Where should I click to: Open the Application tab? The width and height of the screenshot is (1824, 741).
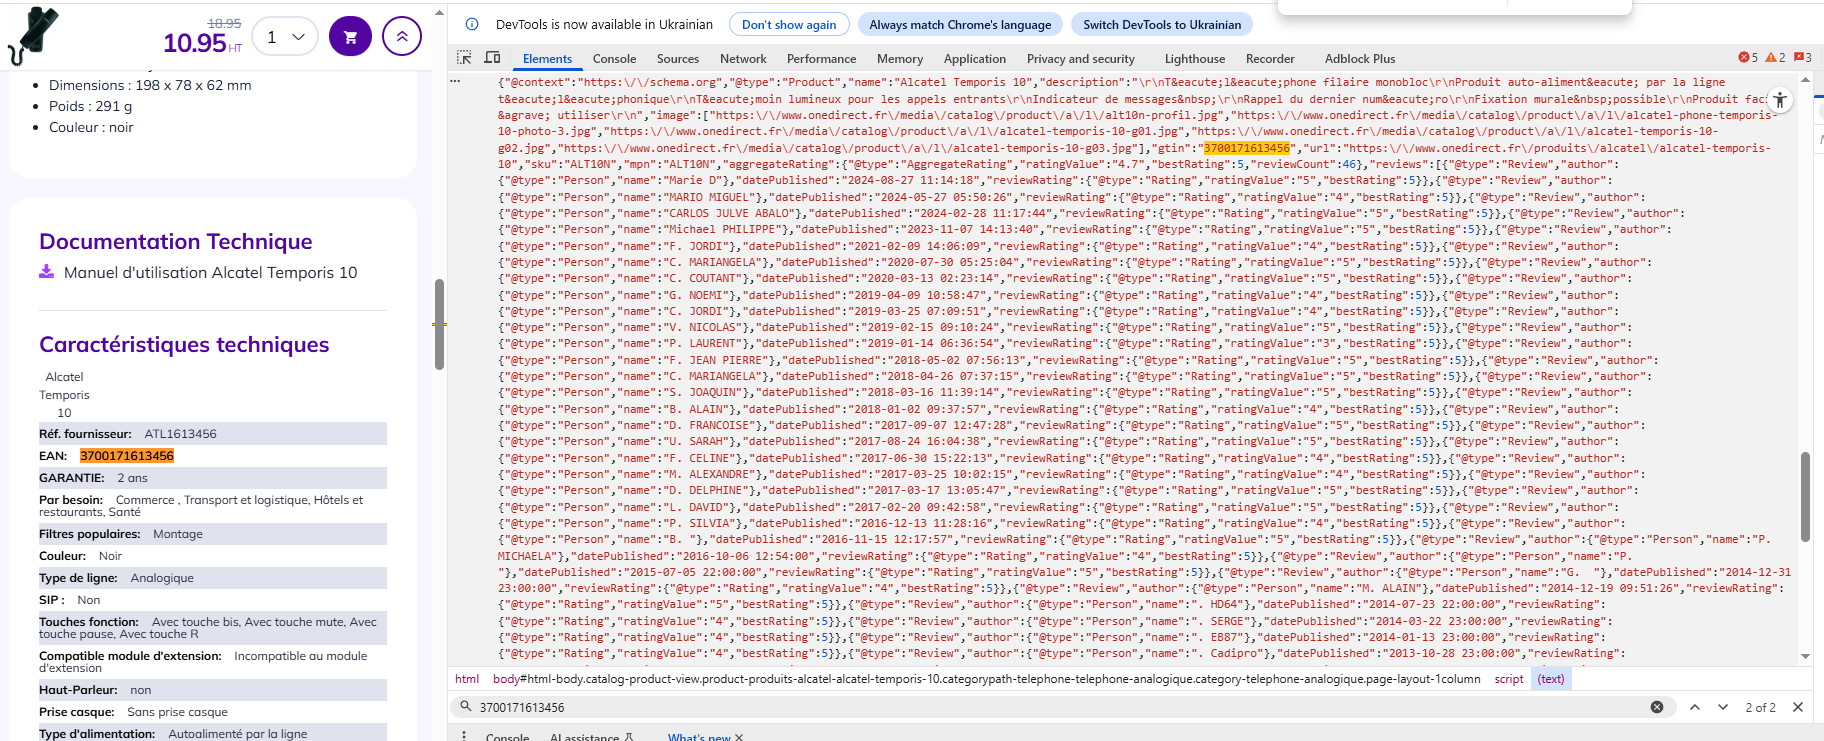975,59
